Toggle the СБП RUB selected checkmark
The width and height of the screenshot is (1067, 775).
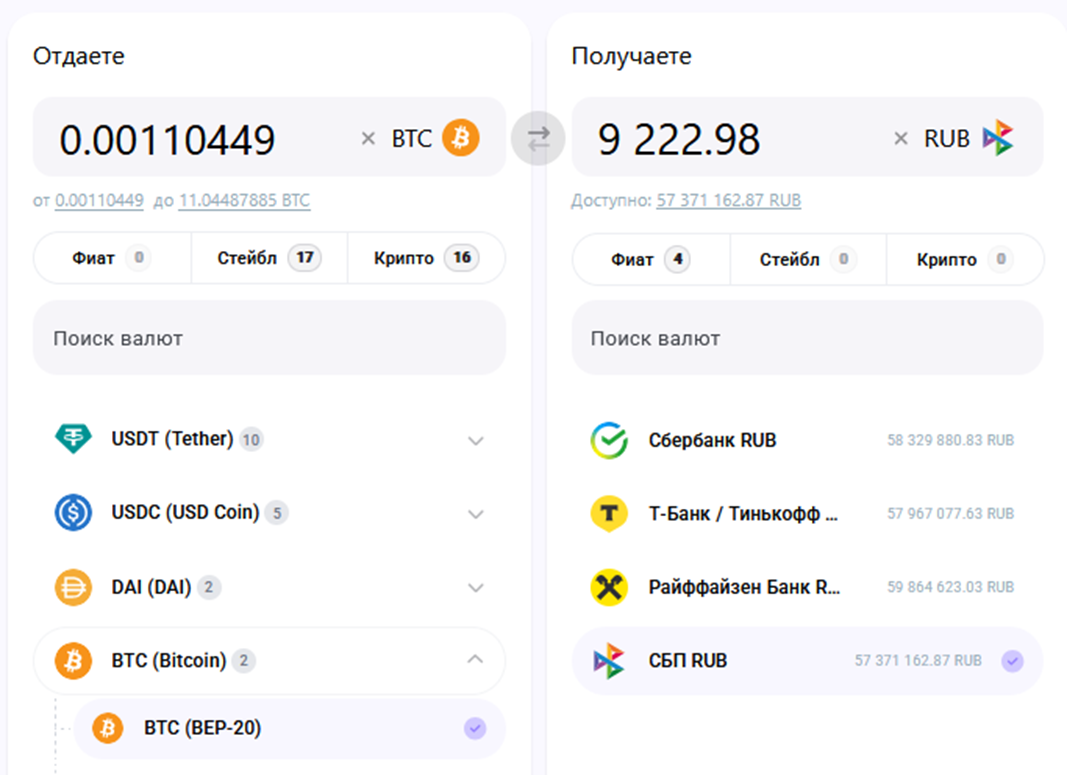[1012, 661]
